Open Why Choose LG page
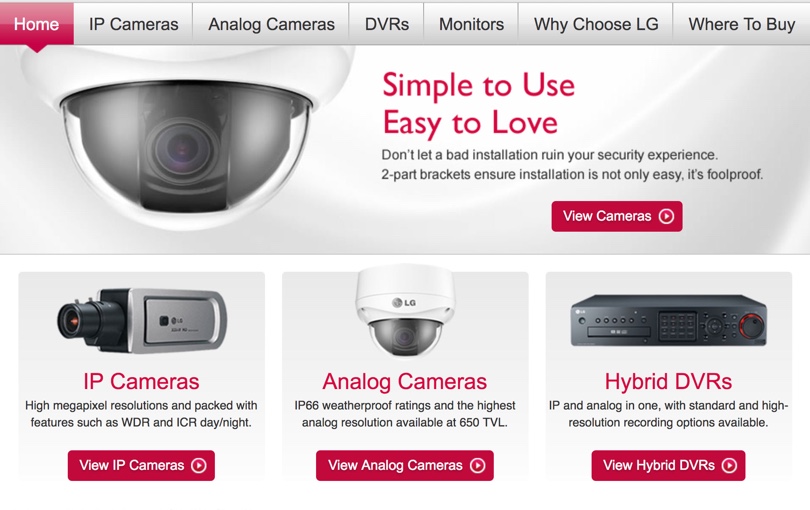Viewport: 810px width, 510px height. pos(596,24)
